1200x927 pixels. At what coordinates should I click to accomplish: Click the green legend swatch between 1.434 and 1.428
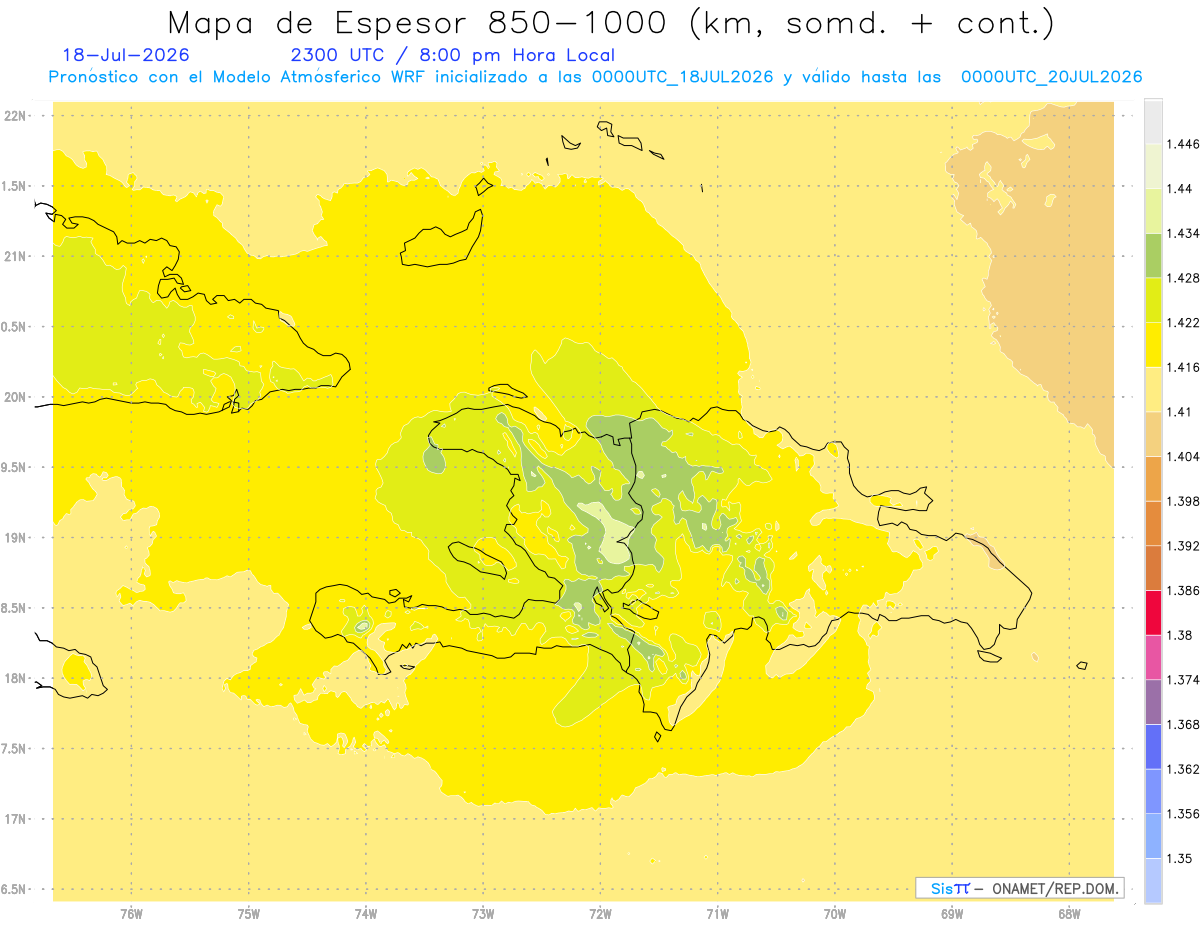point(1153,255)
